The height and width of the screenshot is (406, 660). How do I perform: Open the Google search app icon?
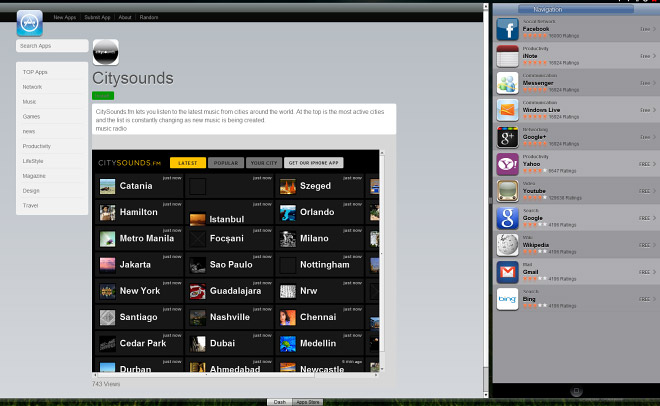pos(507,218)
